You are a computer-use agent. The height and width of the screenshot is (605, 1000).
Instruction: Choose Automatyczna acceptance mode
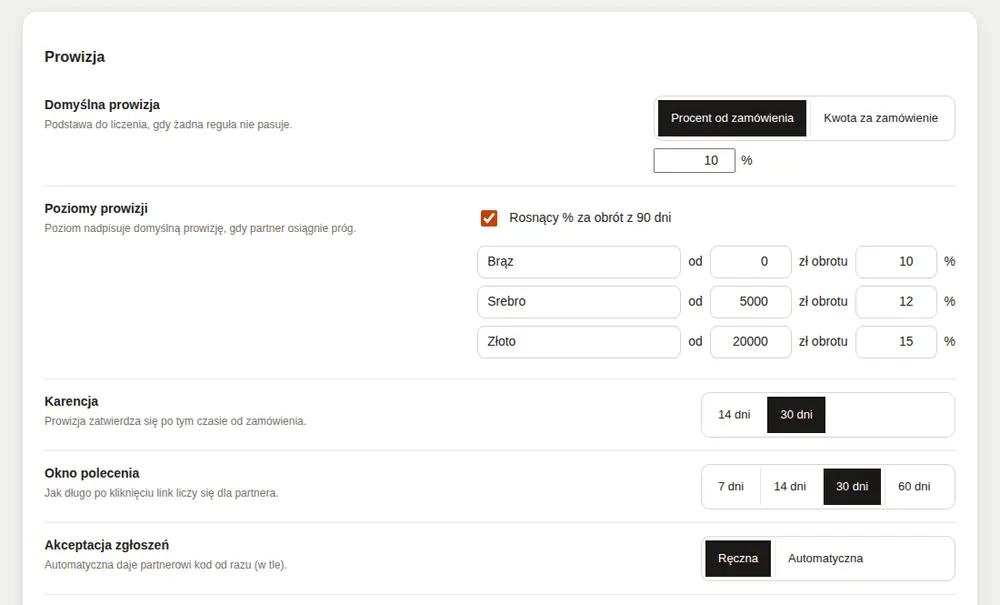(x=825, y=559)
